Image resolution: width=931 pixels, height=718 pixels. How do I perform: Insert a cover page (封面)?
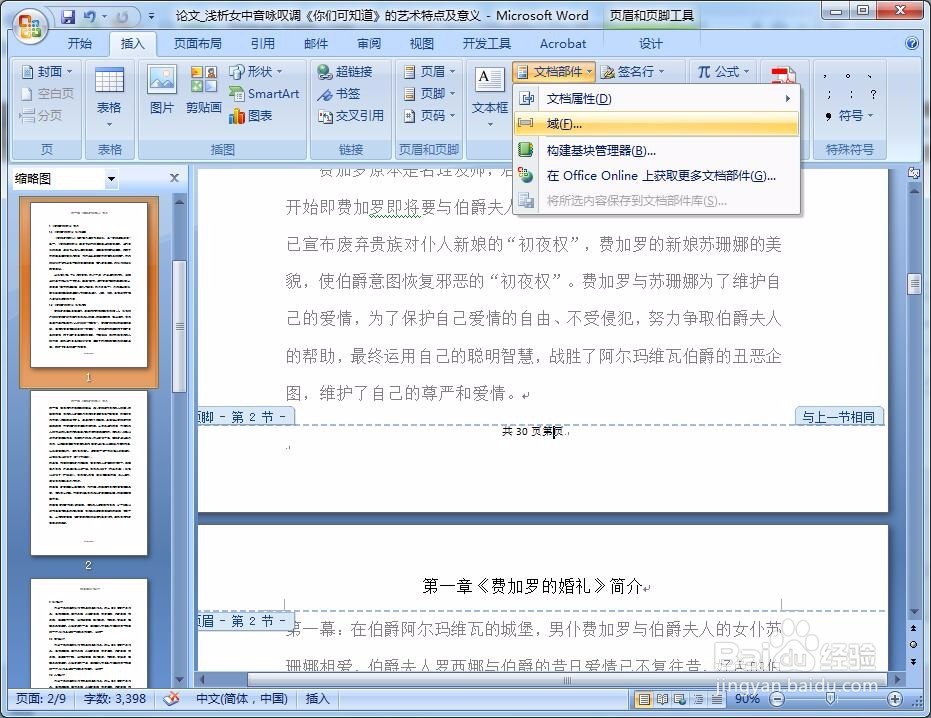[48, 72]
